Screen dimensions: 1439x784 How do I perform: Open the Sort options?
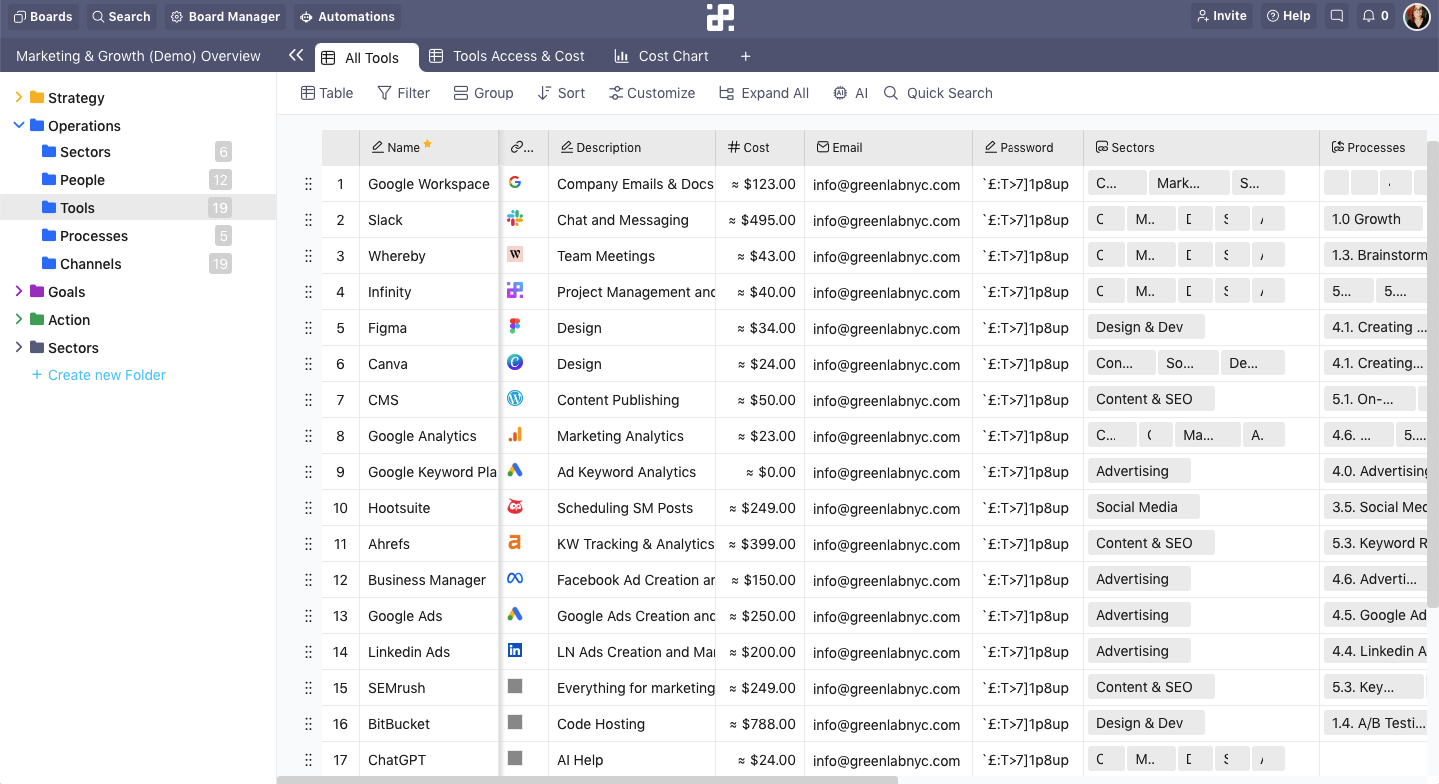pos(561,93)
